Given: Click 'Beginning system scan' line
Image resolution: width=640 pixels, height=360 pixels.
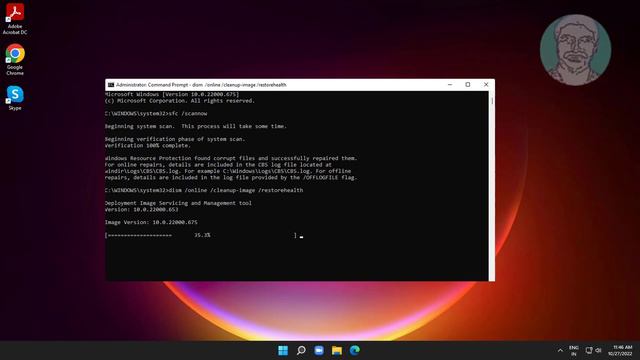Looking at the screenshot, I should click(196, 126).
